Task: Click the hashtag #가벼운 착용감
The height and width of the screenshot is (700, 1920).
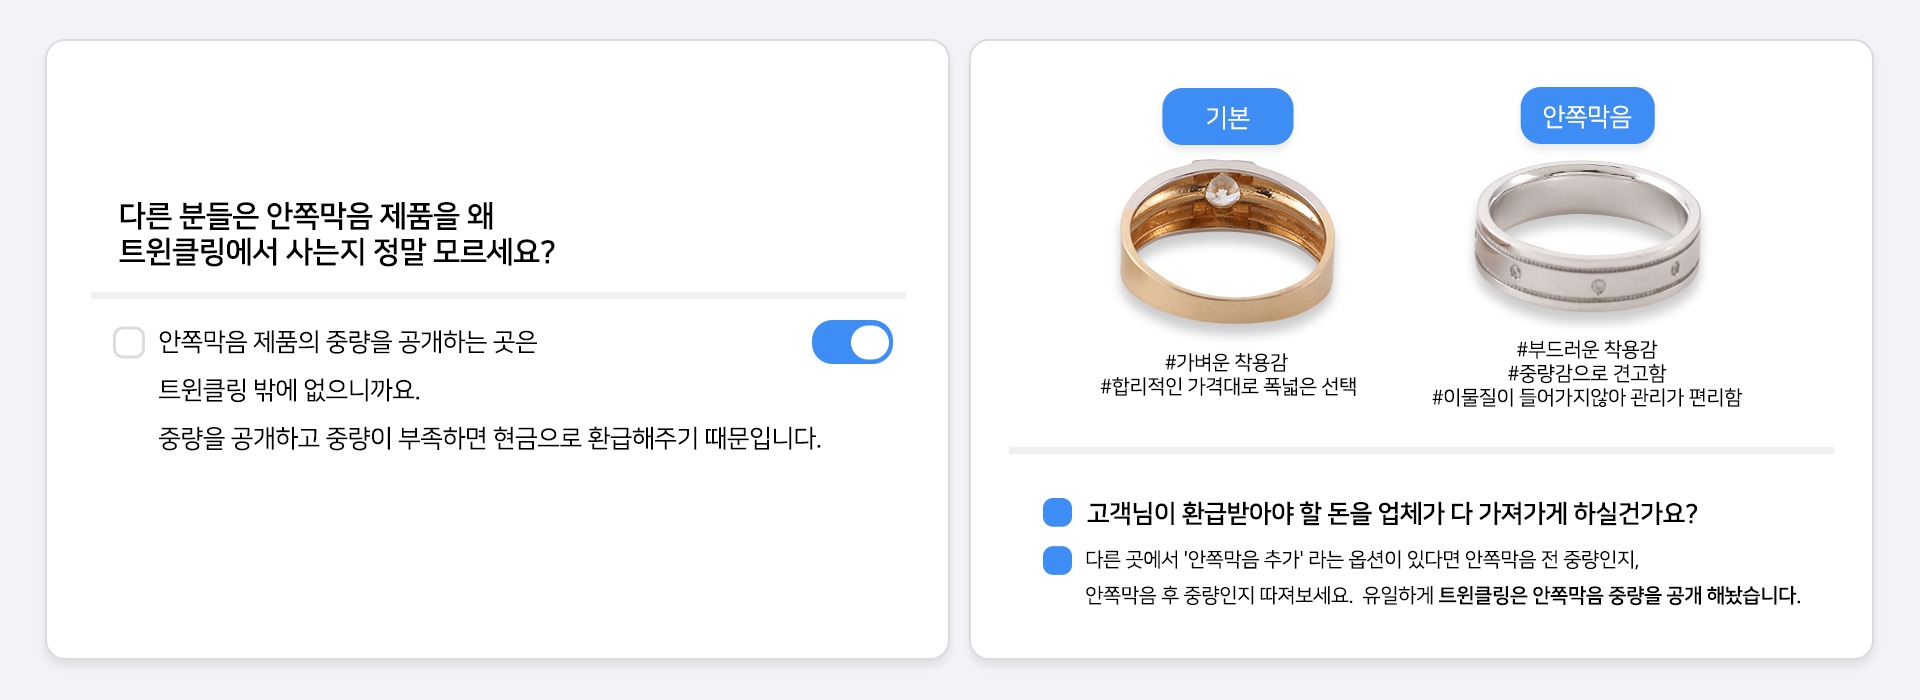Action: (x=1226, y=362)
